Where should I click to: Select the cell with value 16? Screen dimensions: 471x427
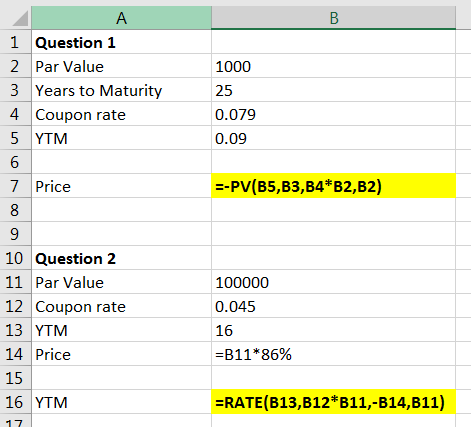tap(333, 330)
